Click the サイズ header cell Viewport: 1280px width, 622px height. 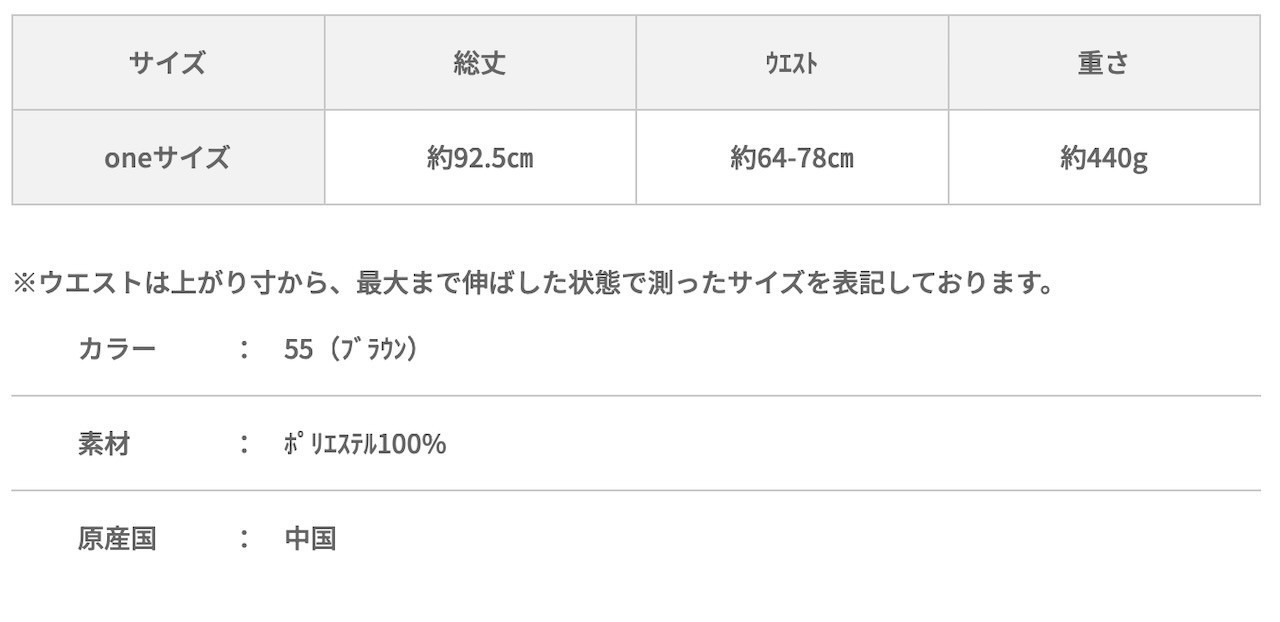click(168, 63)
